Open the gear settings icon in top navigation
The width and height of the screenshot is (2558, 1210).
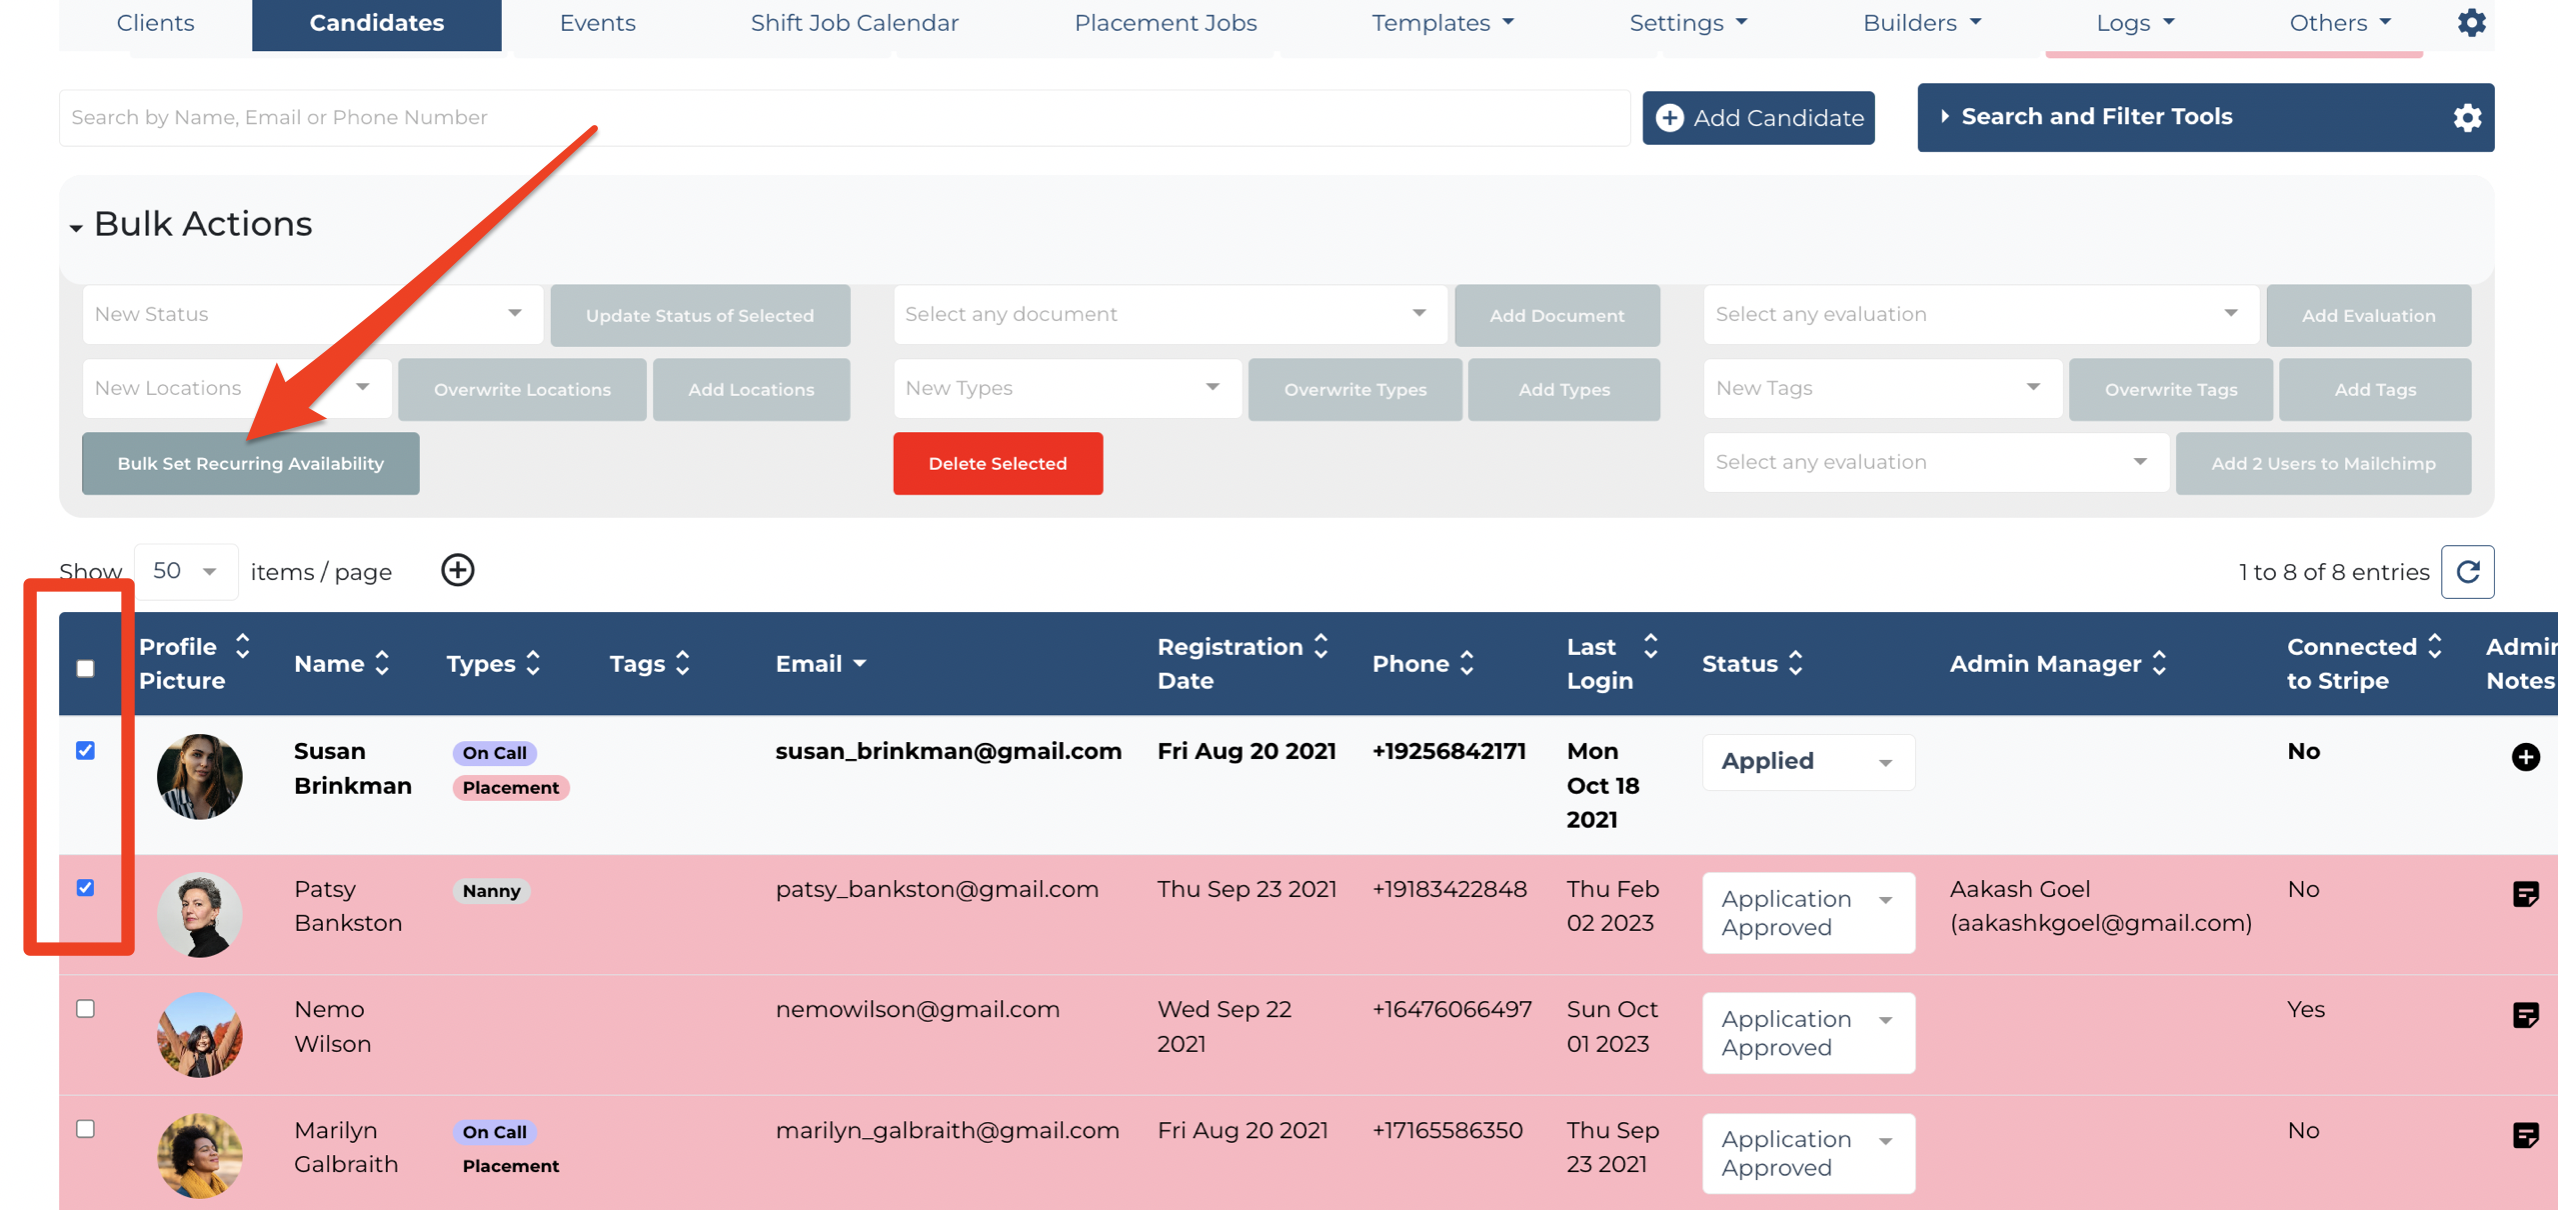click(2471, 23)
